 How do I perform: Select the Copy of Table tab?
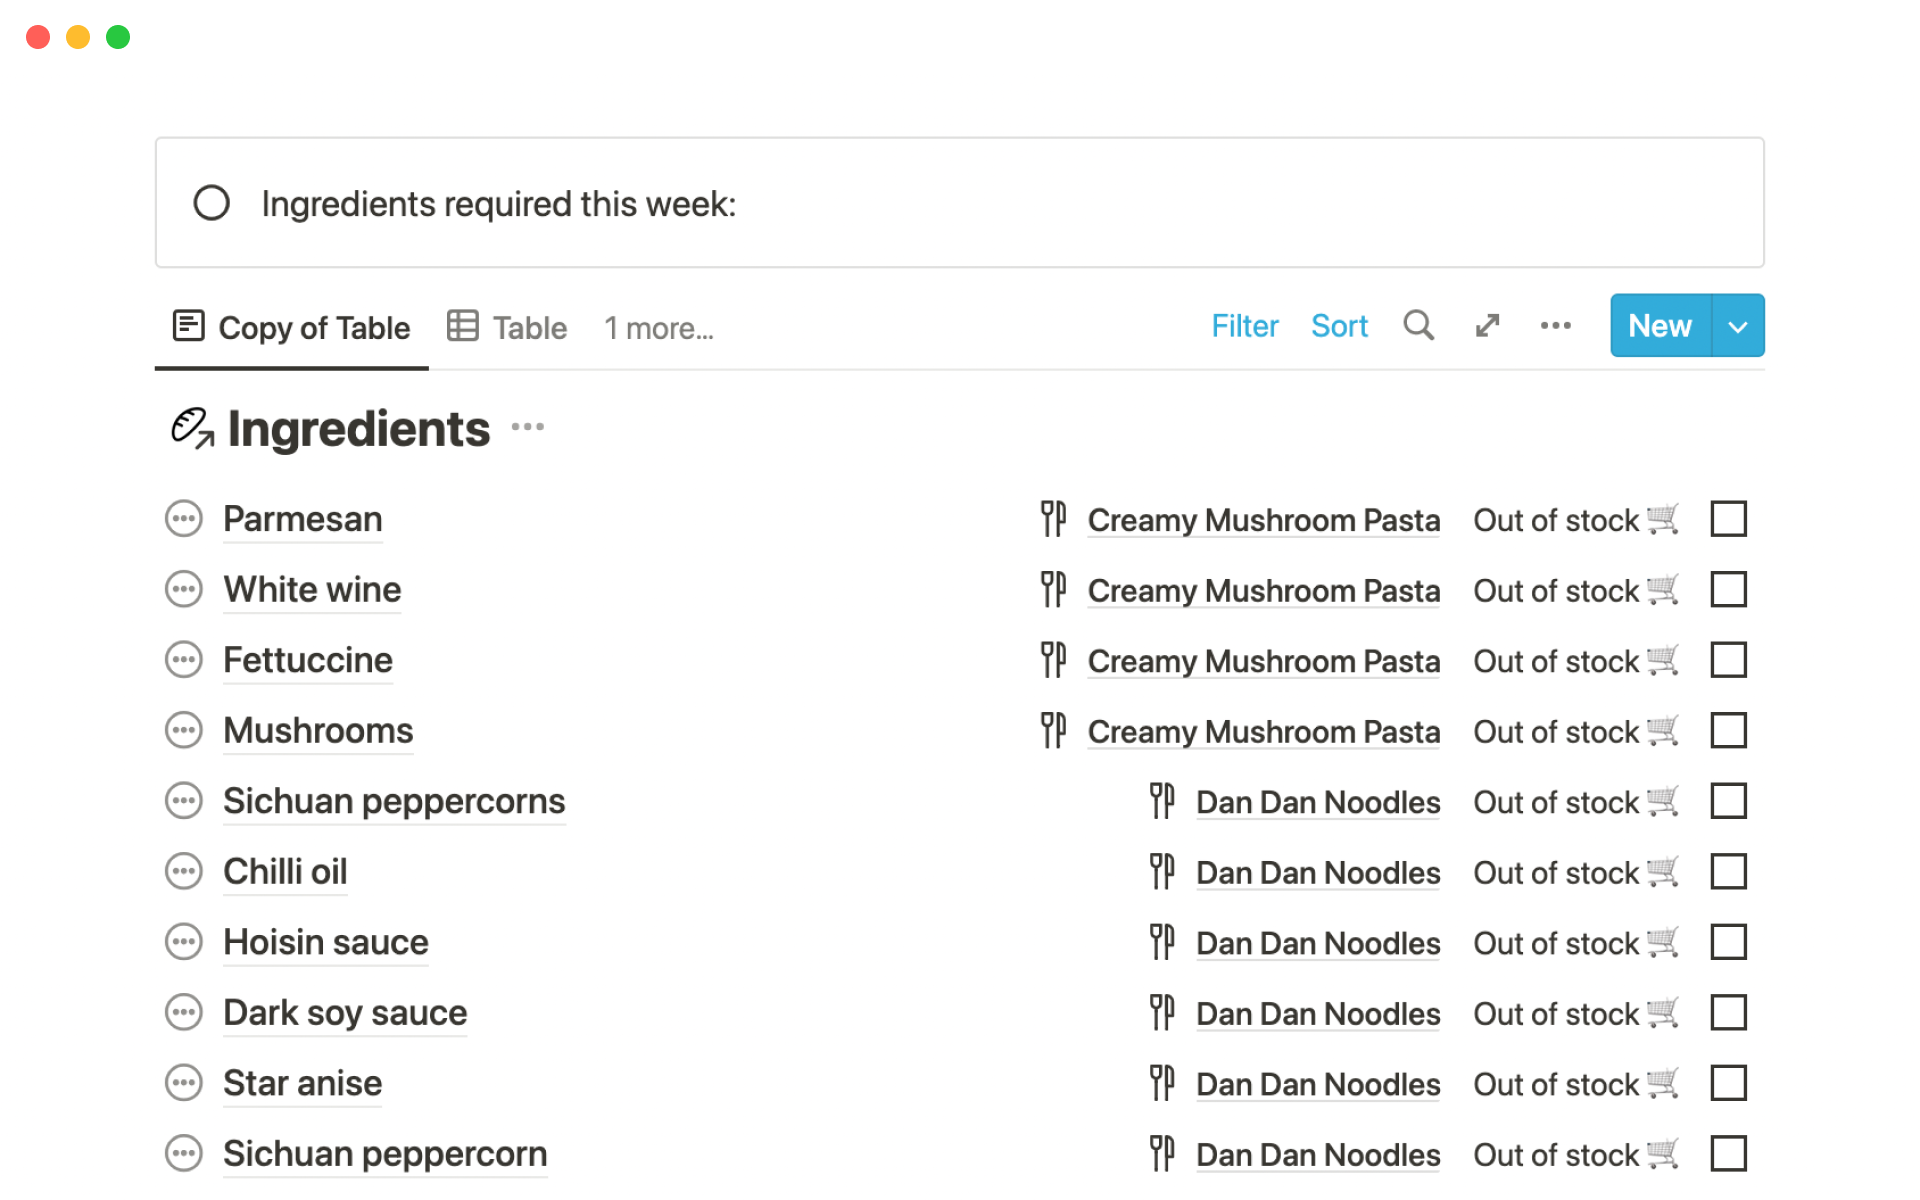292,328
